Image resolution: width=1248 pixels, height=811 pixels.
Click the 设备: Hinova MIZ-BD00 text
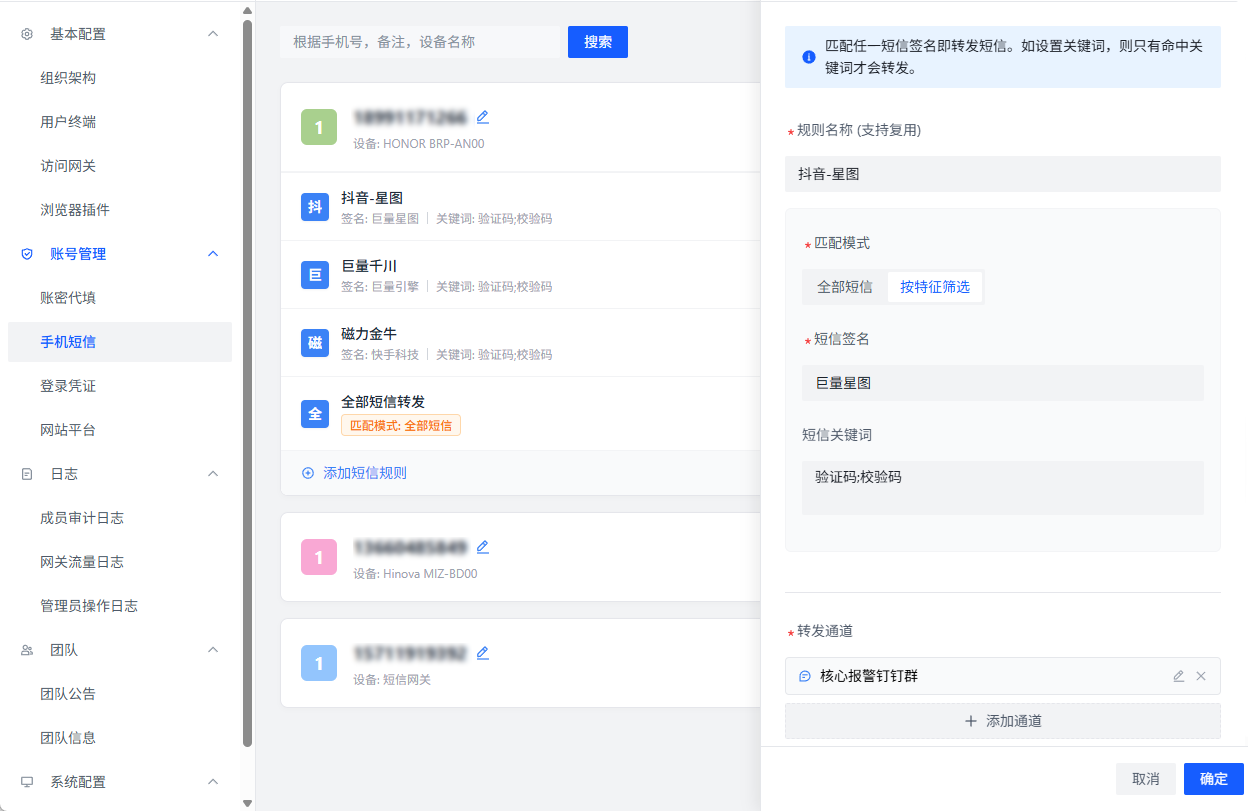415,574
